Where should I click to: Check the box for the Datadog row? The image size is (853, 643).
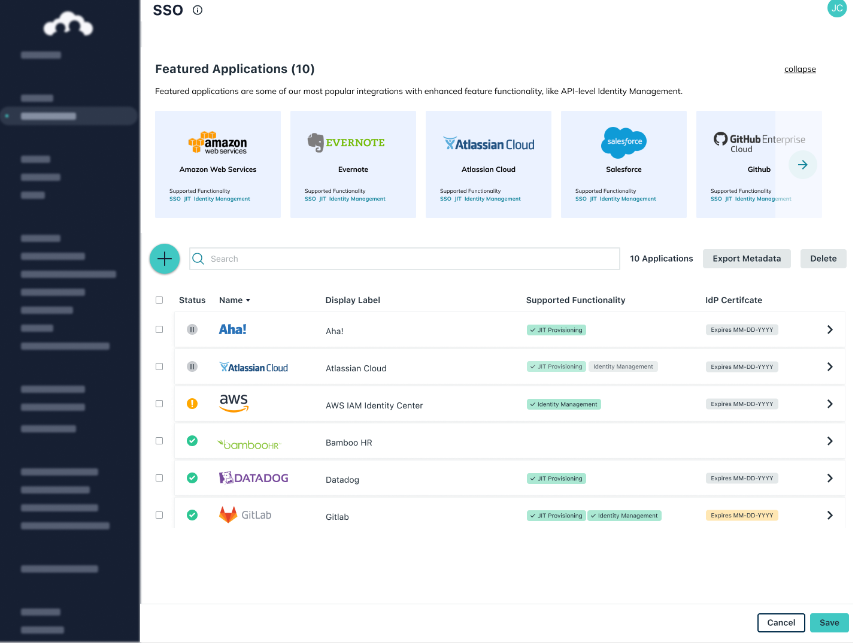tap(159, 478)
